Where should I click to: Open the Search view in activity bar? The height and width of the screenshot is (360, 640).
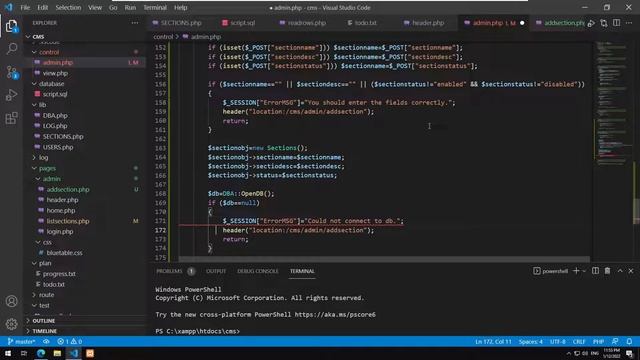[11, 49]
